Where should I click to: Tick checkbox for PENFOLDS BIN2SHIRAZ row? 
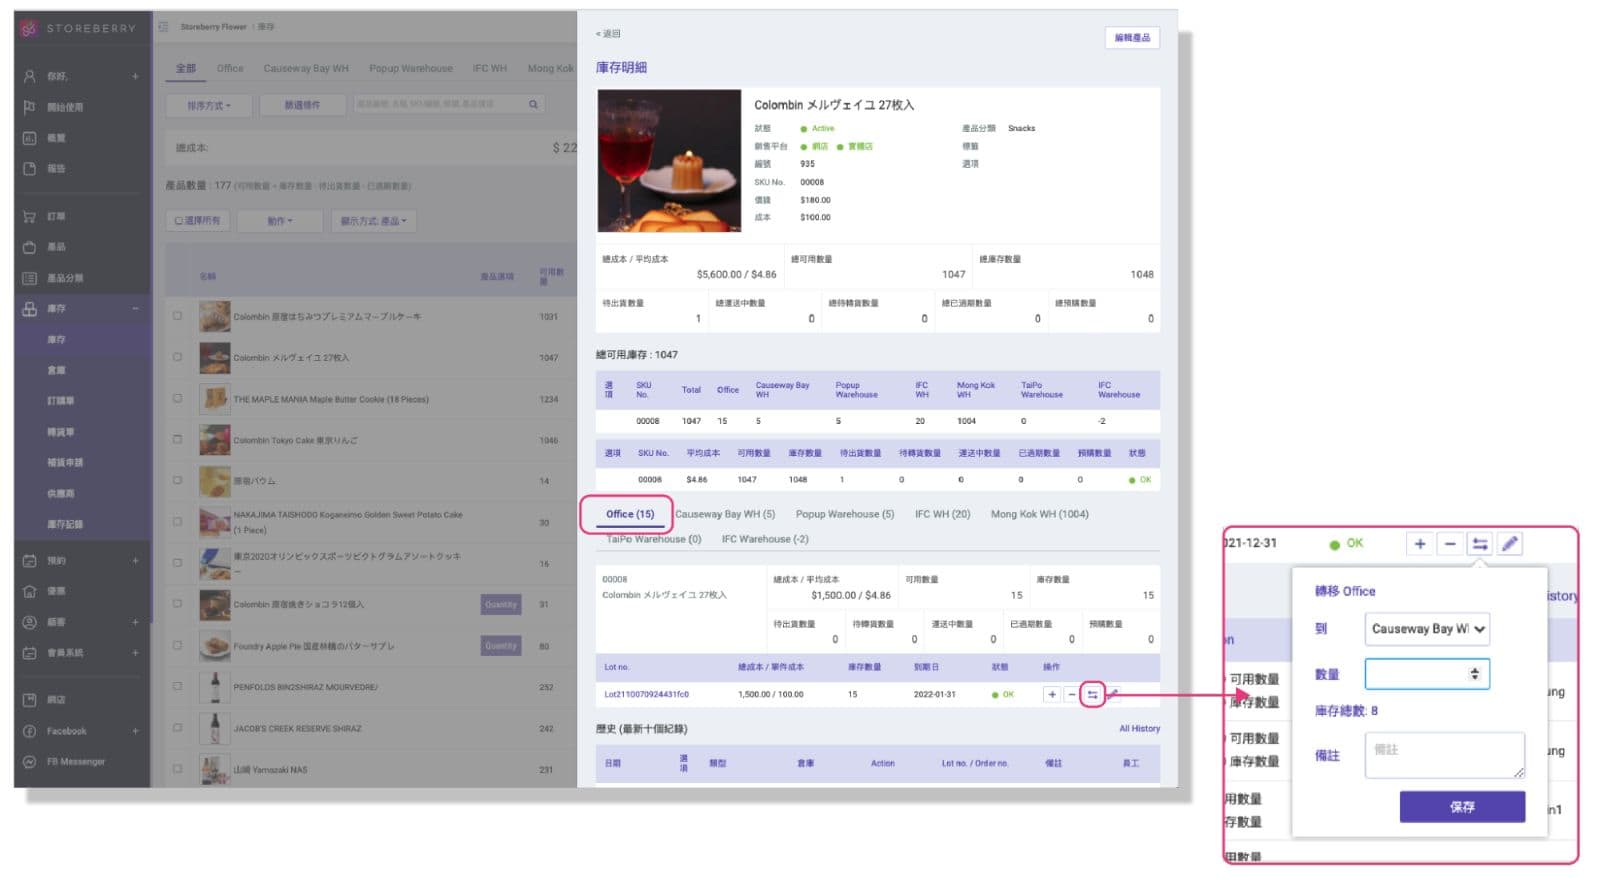tap(178, 686)
